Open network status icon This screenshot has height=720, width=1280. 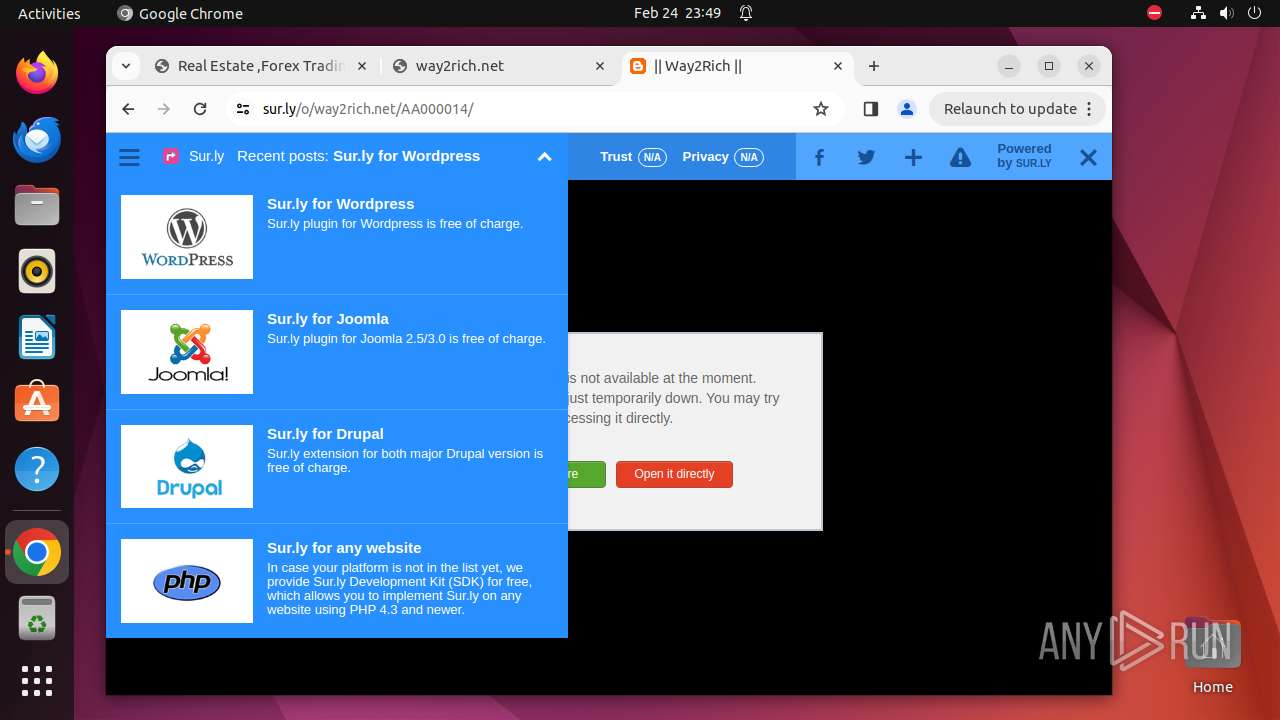1198,13
